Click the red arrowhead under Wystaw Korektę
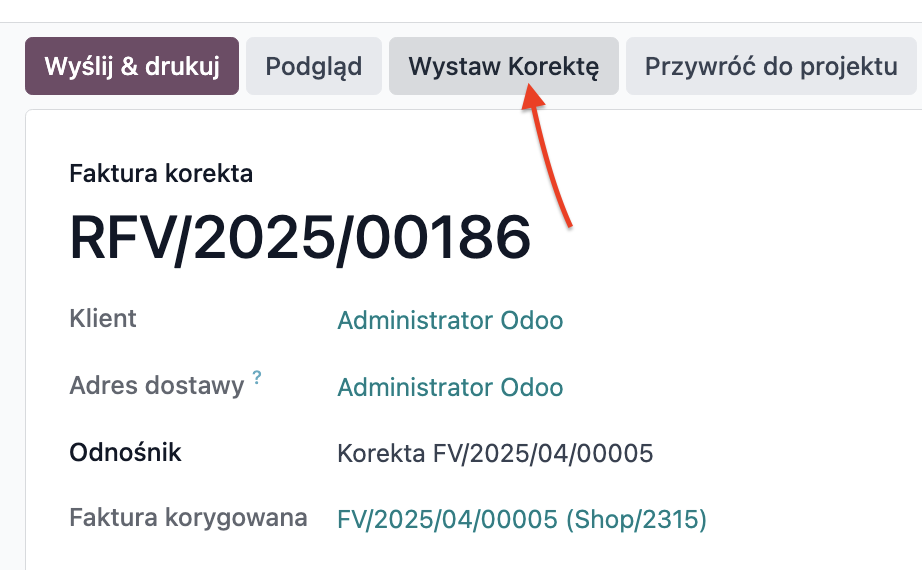 [x=532, y=96]
